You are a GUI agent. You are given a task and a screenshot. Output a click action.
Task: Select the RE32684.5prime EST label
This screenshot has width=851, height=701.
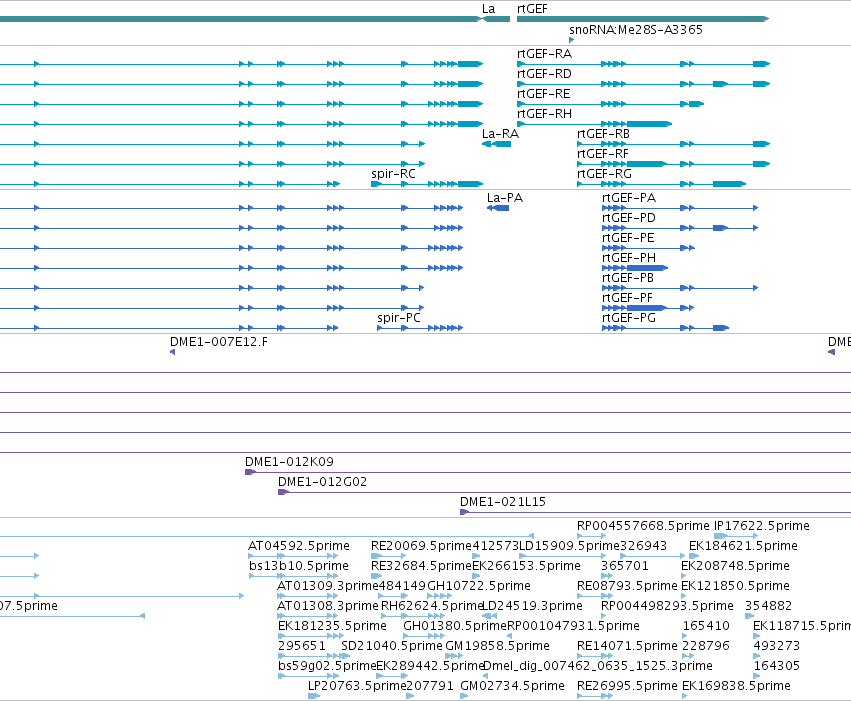coord(422,566)
